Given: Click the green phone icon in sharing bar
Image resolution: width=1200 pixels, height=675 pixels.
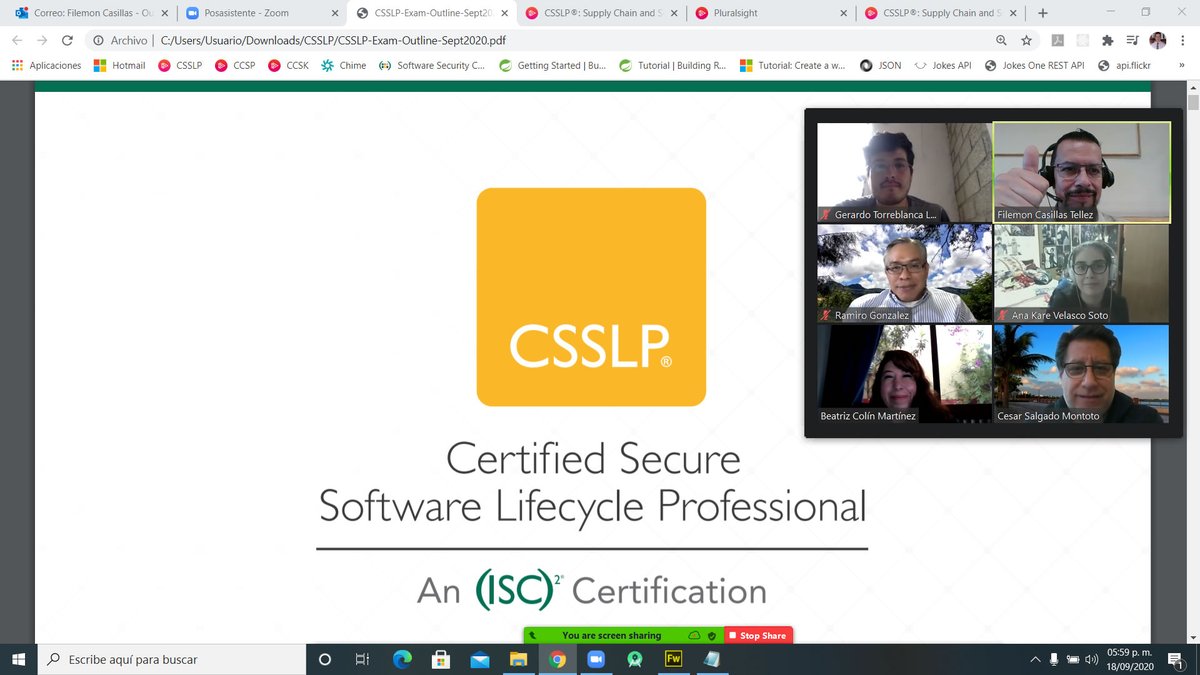Looking at the screenshot, I should pos(533,635).
